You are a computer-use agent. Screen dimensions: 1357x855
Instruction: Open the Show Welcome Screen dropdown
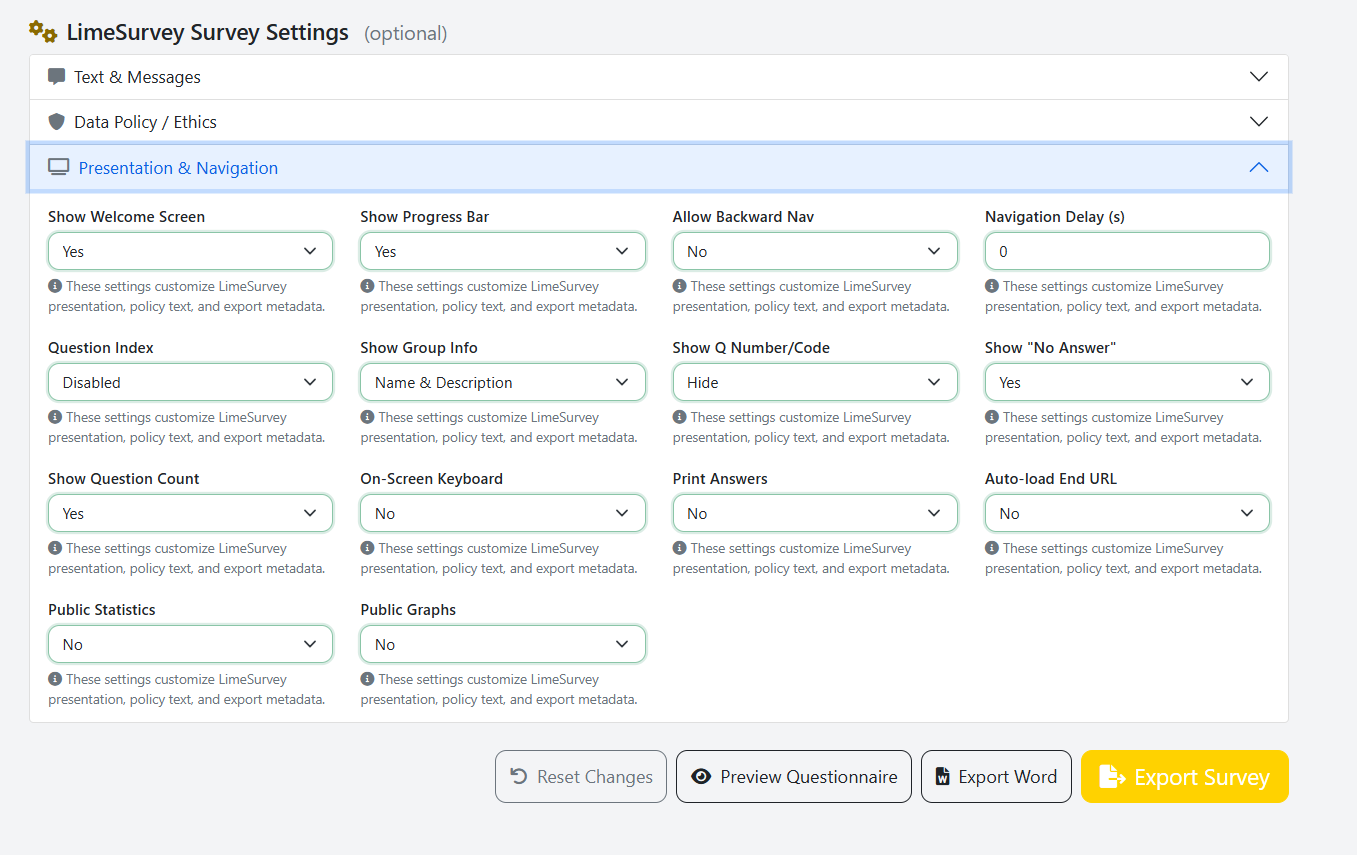(190, 251)
